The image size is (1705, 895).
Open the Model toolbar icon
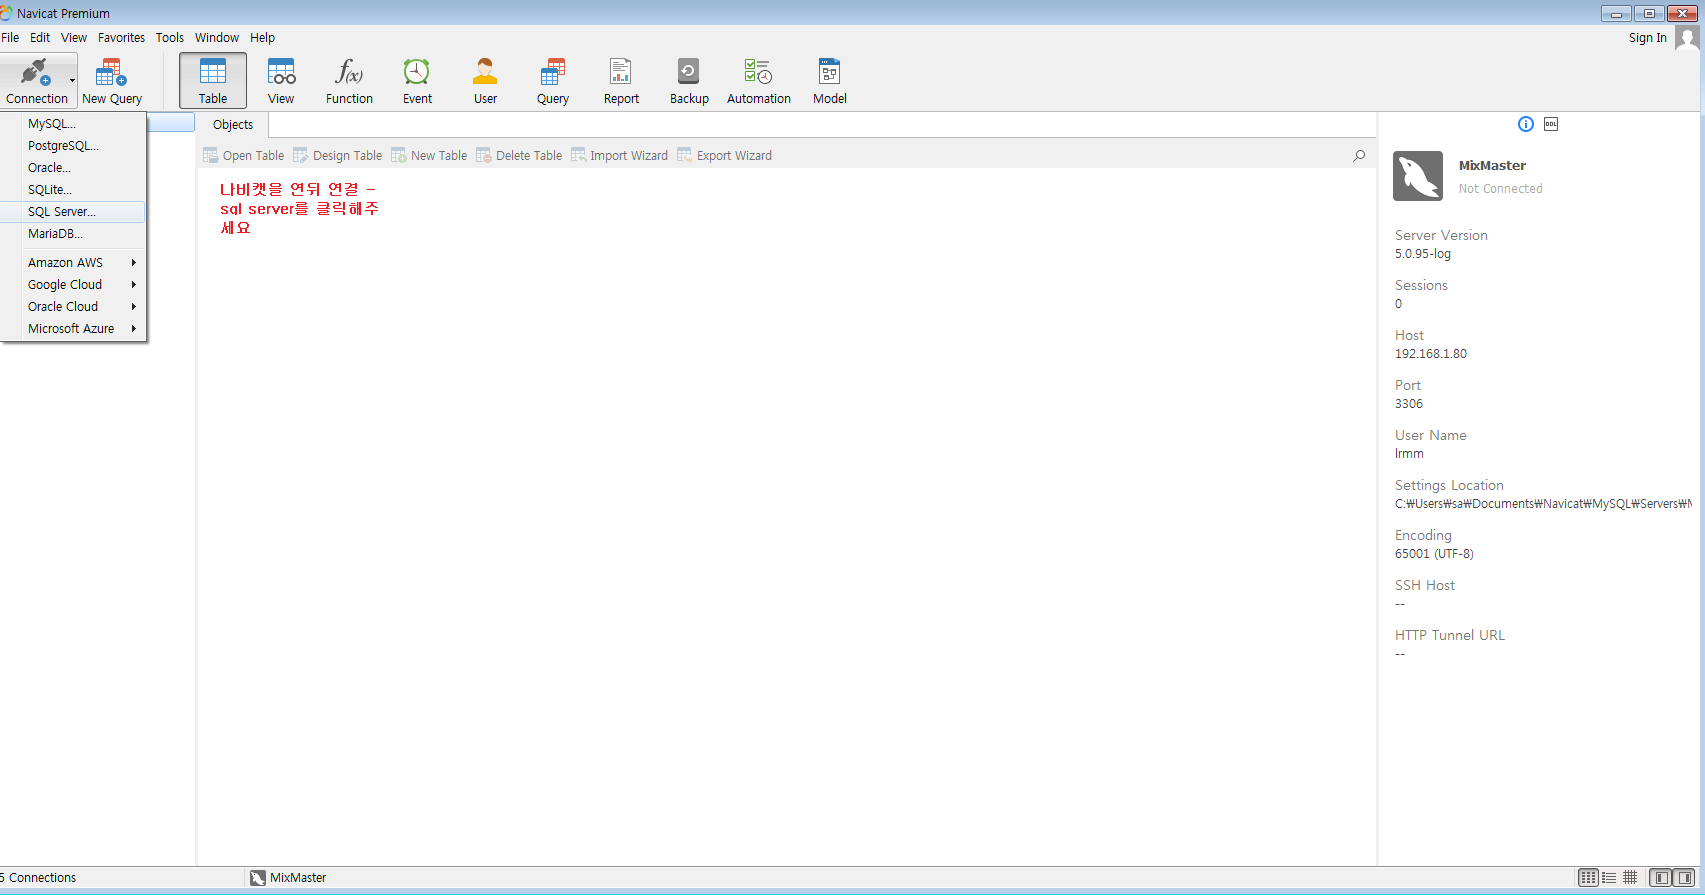click(829, 81)
